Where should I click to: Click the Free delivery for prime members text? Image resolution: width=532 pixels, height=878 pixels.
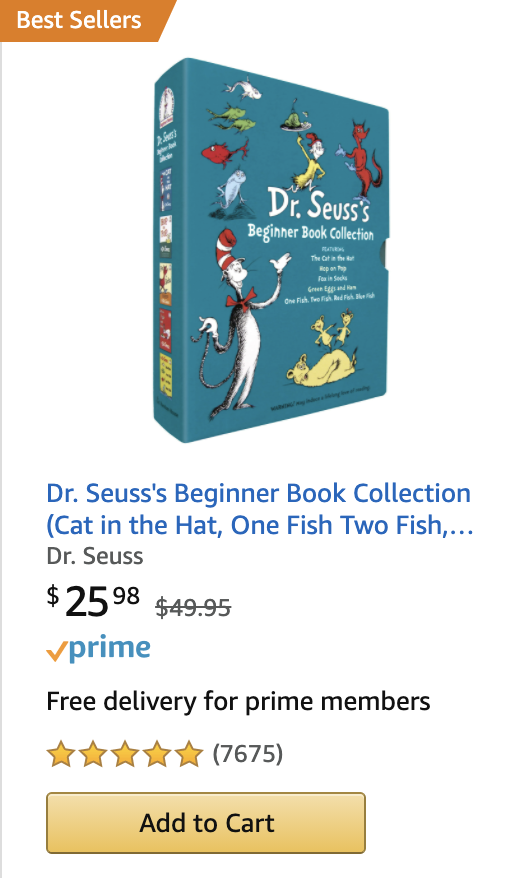pos(238,701)
